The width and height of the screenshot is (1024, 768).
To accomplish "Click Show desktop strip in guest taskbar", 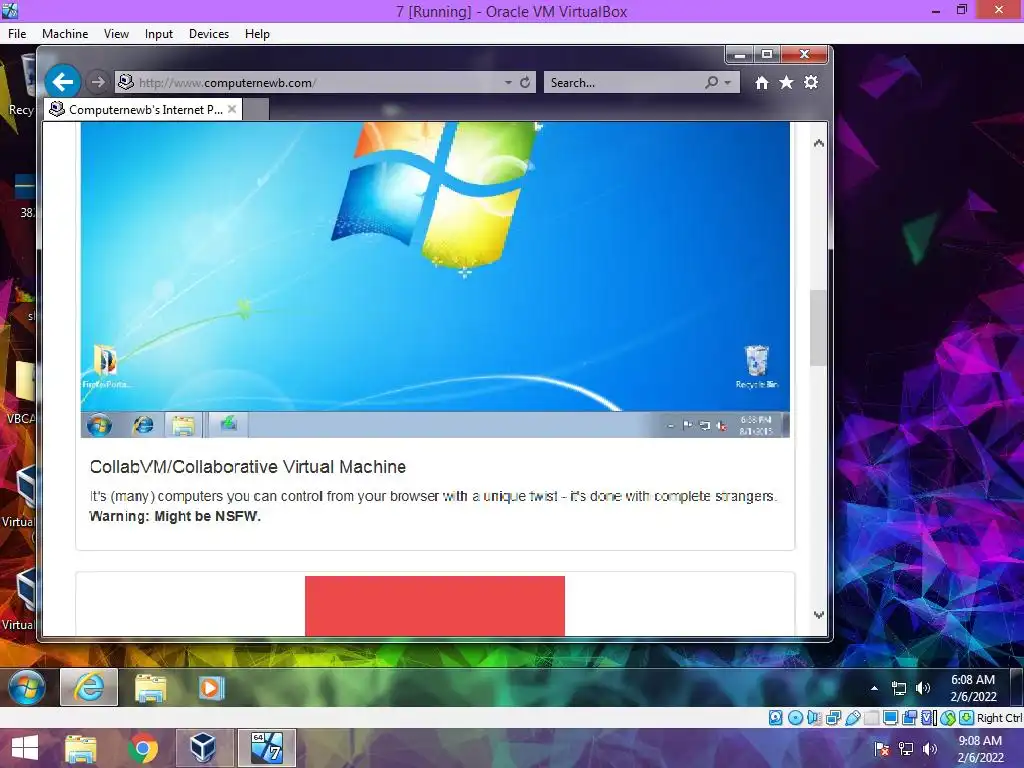I will click(1017, 687).
